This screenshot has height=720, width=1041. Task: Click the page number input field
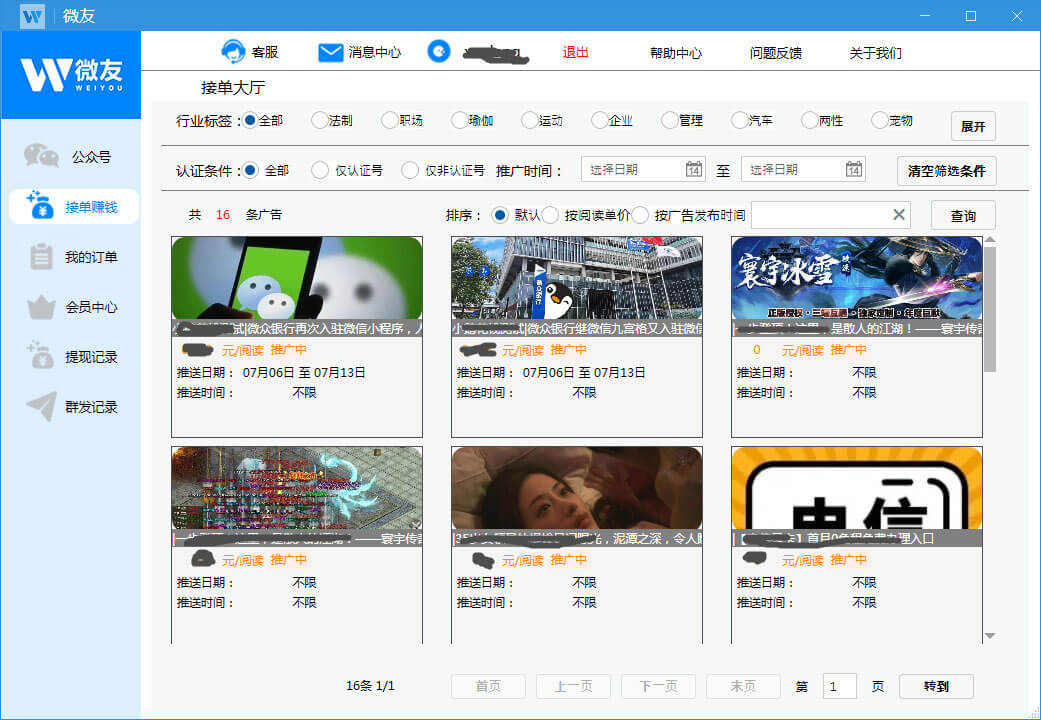(x=840, y=686)
